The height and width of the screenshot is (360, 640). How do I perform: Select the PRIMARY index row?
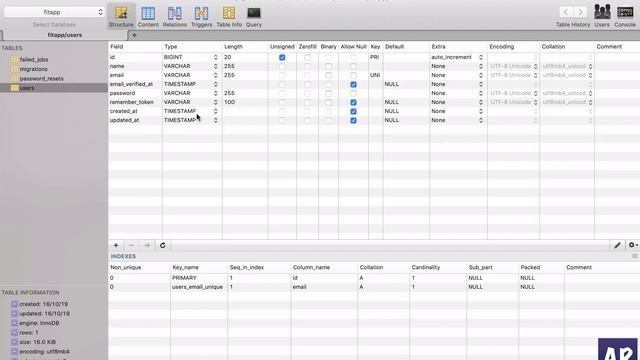click(374, 278)
